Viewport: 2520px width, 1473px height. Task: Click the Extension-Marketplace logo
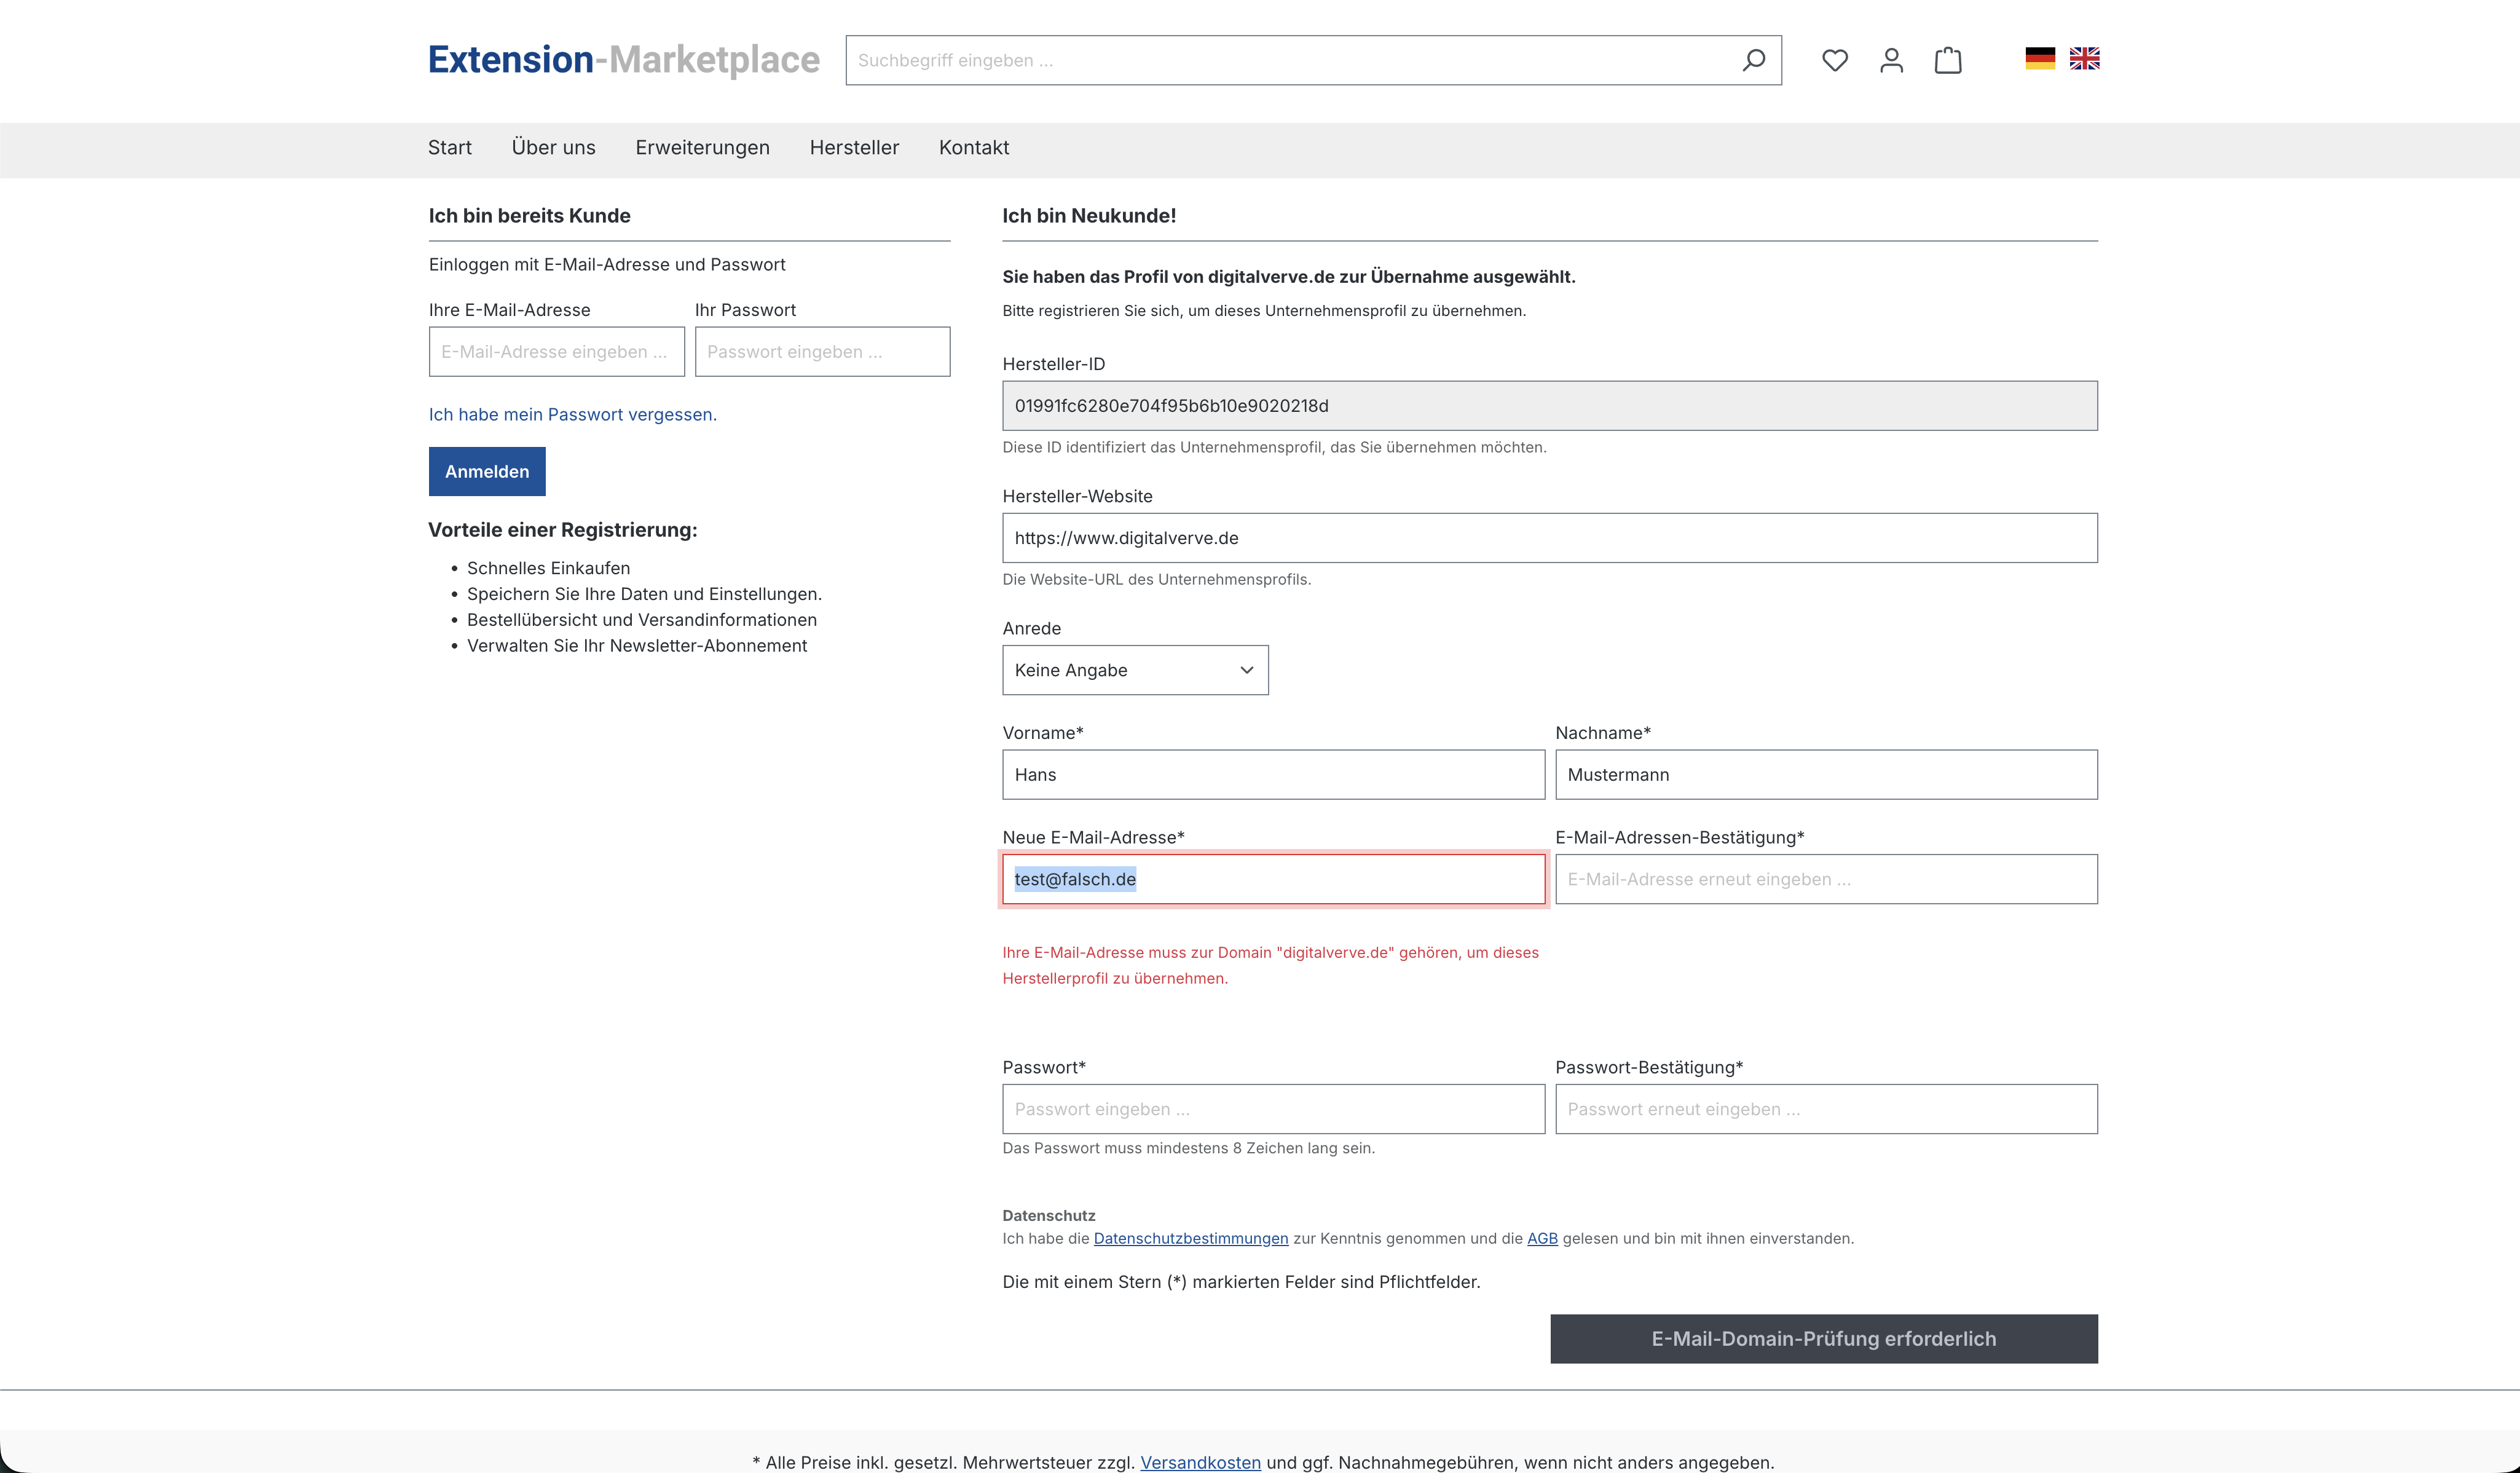tap(623, 60)
